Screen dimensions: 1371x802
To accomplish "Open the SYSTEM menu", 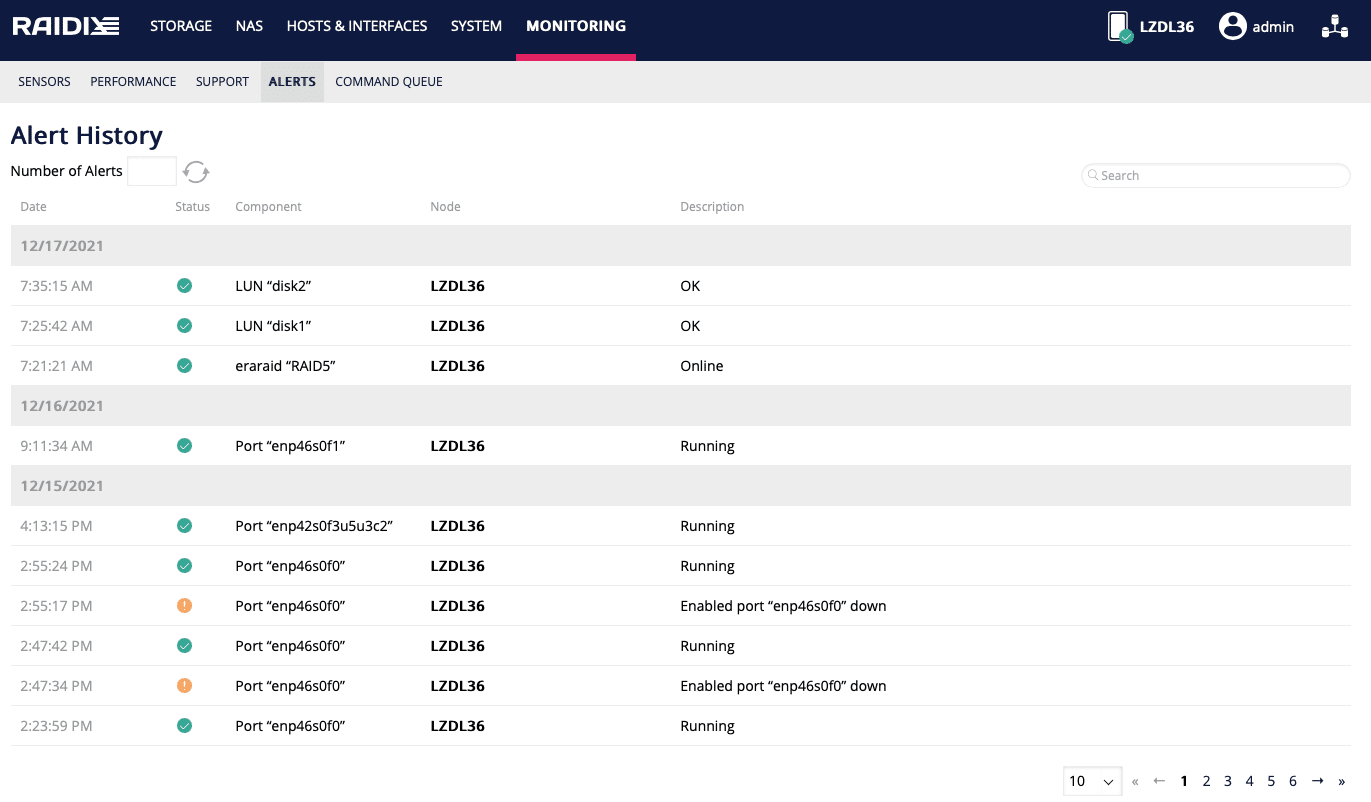I will point(476,27).
